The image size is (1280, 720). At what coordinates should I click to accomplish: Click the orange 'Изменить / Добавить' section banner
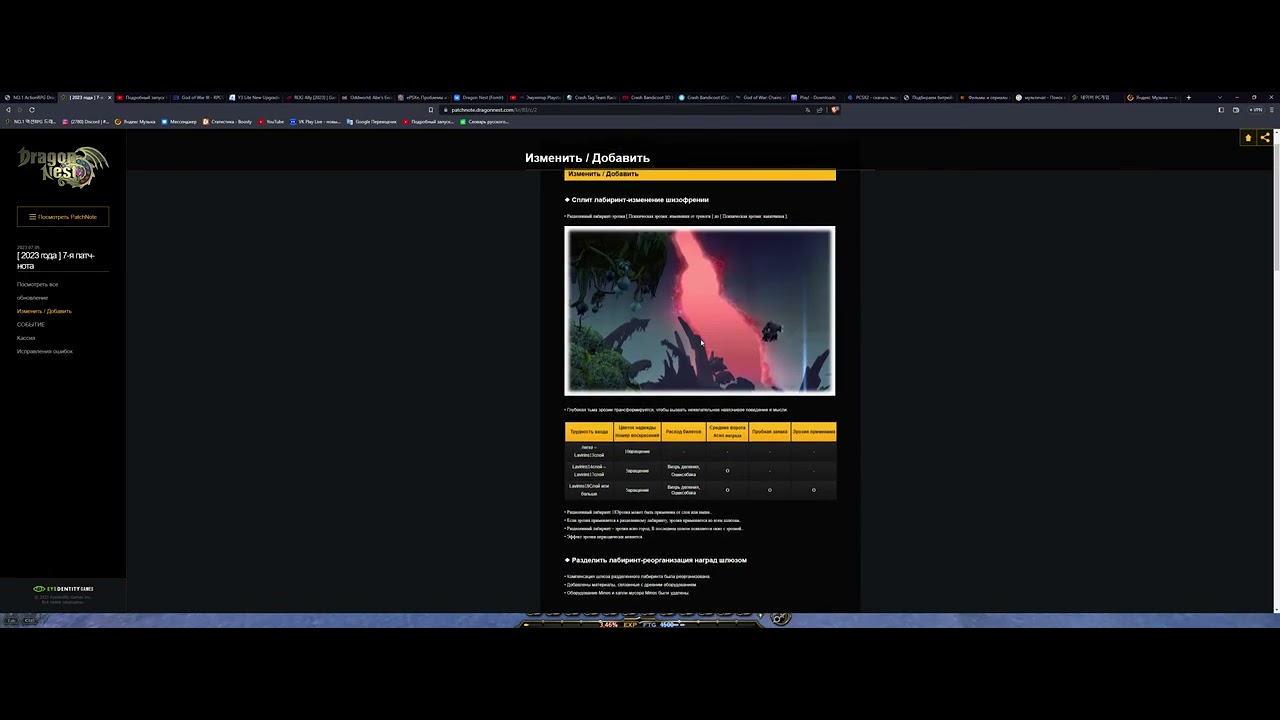[x=700, y=174]
